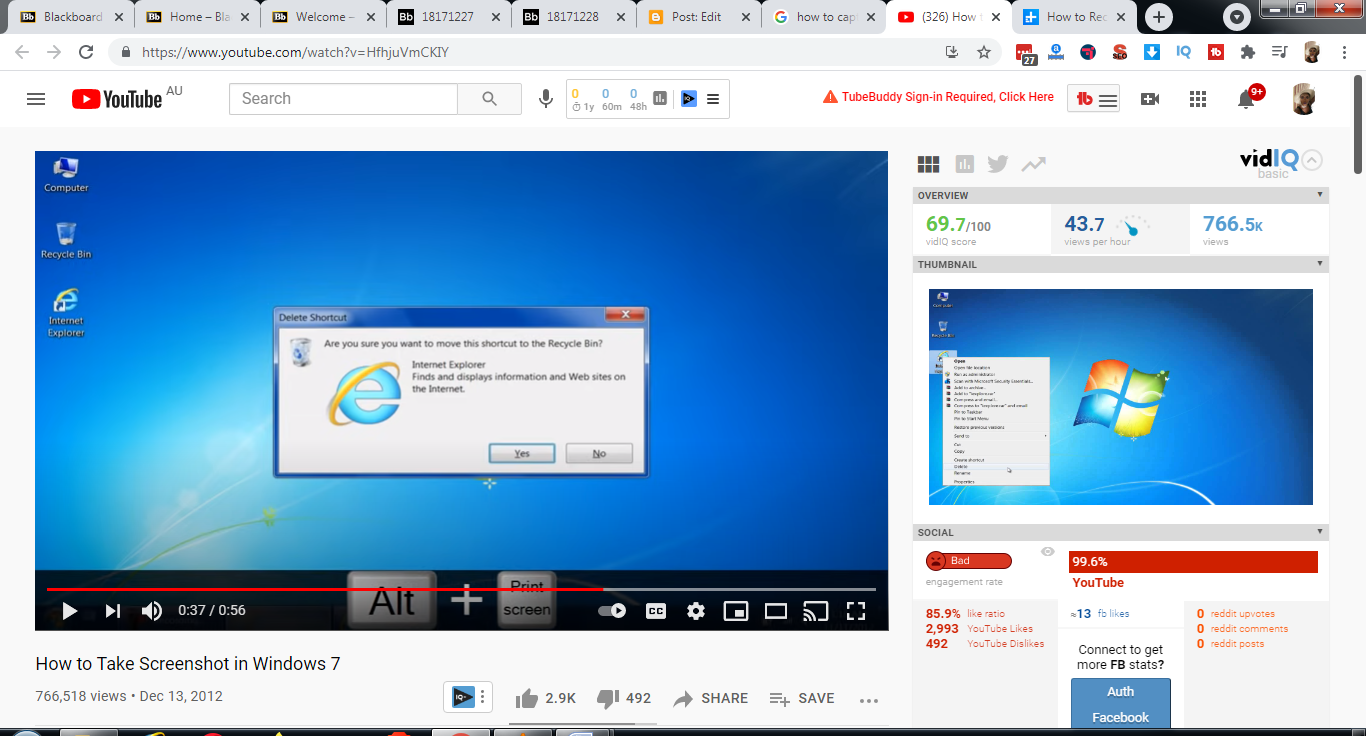Click the SAVE to playlist button
Viewport: 1366px width, 736px height.
(802, 698)
